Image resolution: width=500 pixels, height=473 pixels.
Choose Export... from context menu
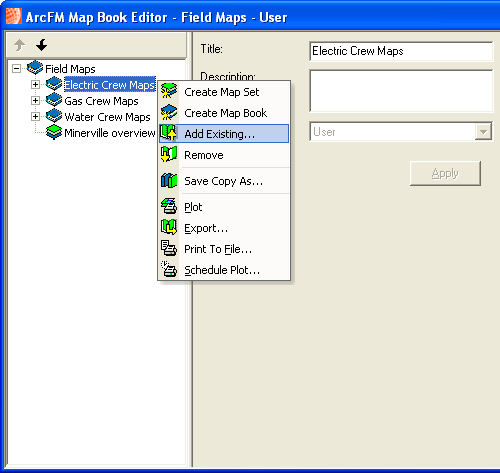click(224, 228)
